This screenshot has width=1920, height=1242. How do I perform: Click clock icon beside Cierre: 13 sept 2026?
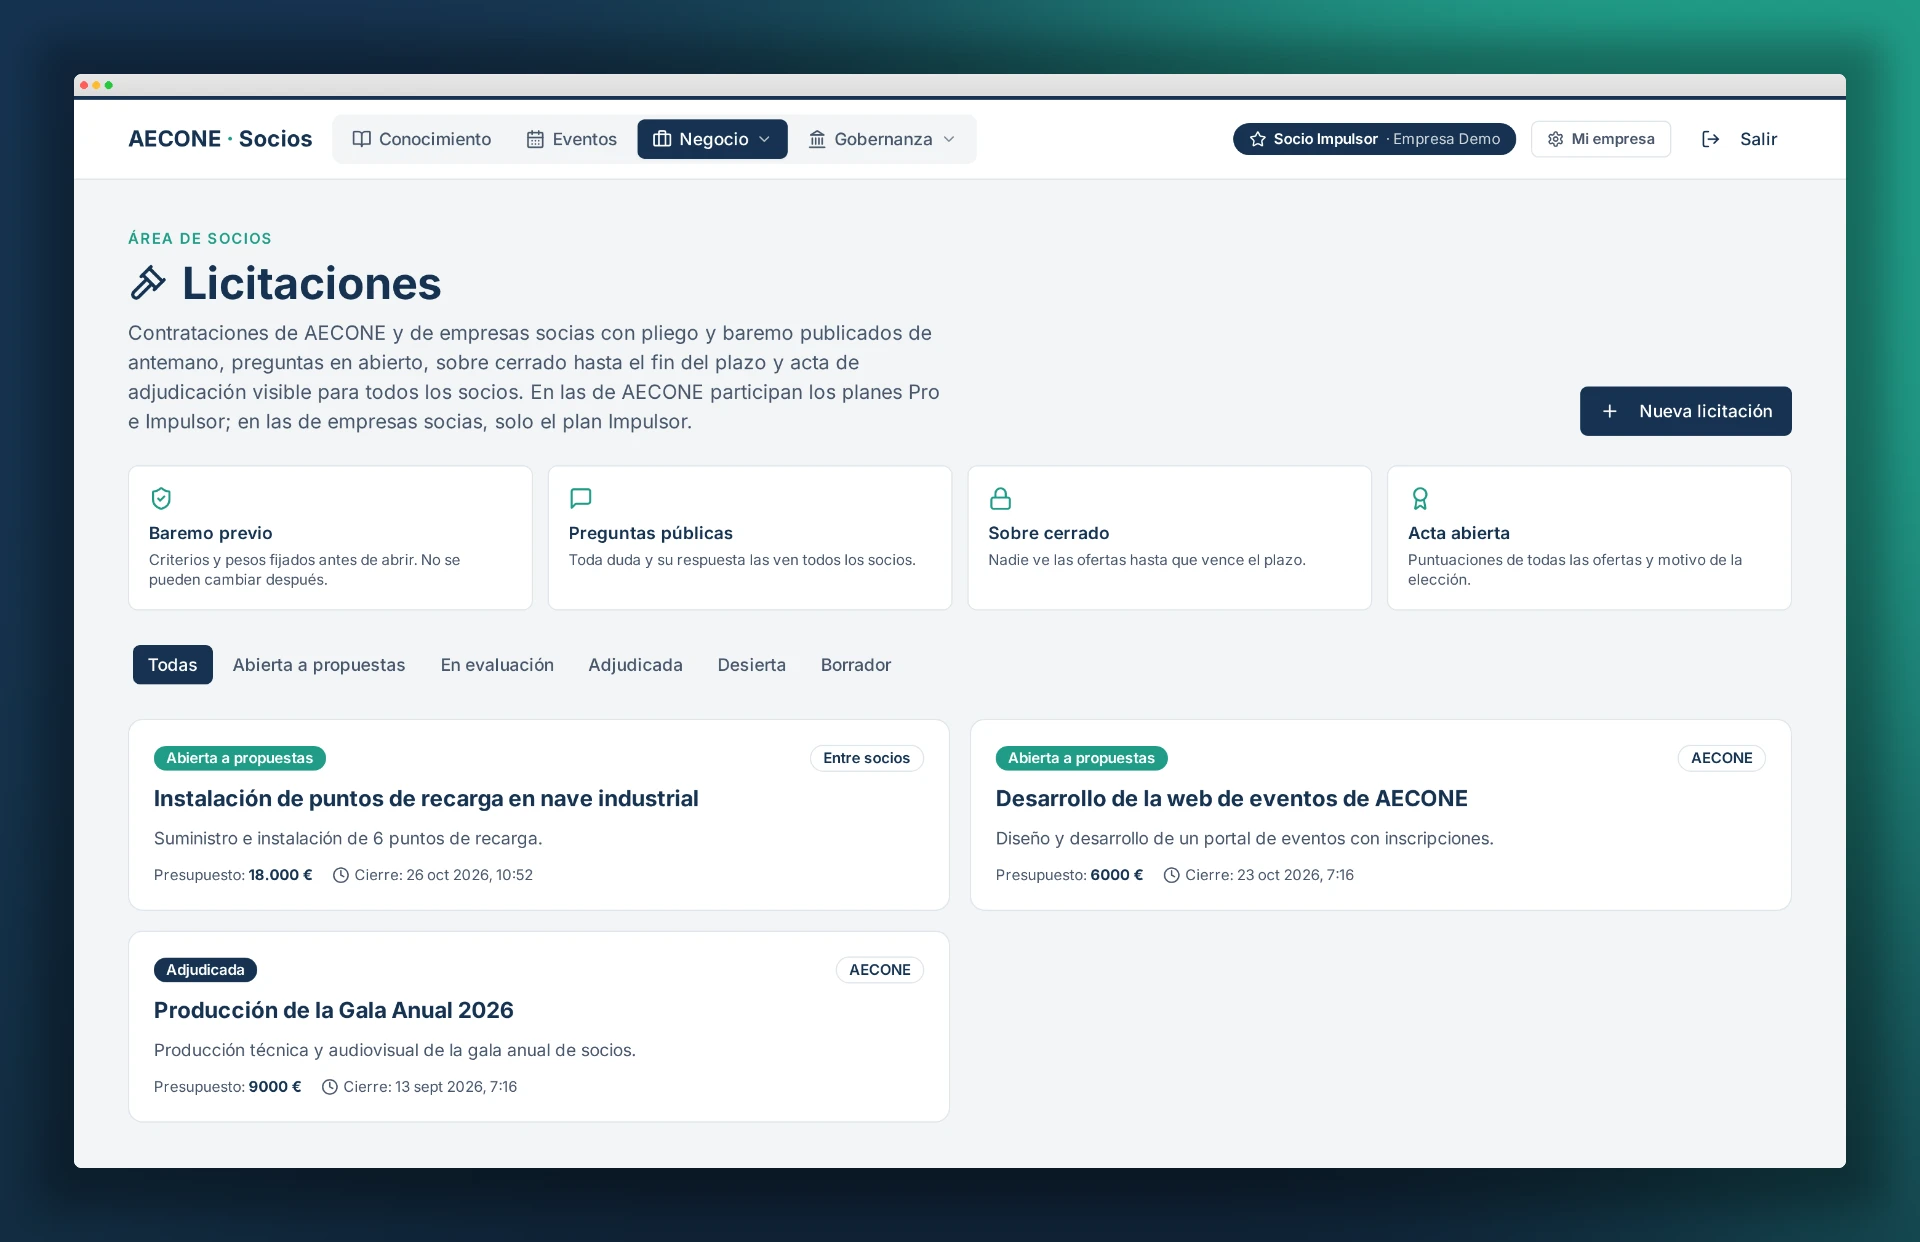[329, 1087]
